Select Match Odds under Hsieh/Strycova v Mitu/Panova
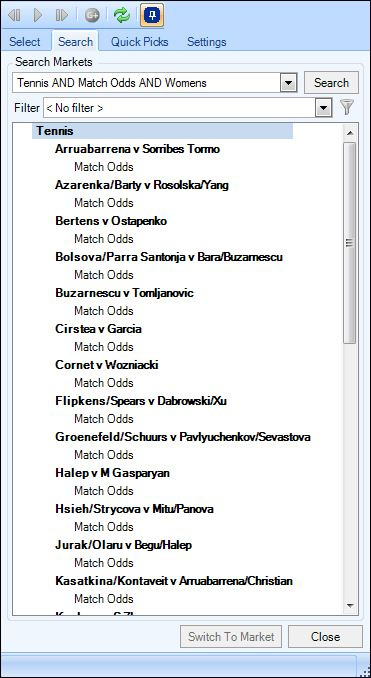The height and width of the screenshot is (678, 371). pos(104,527)
